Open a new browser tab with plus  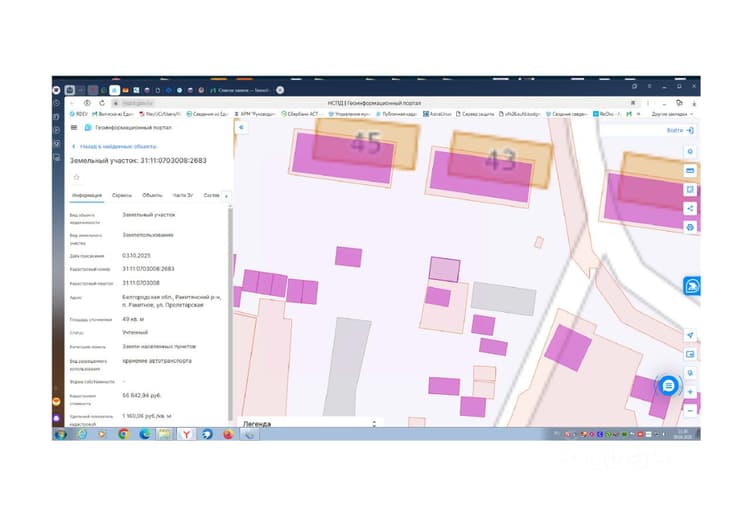pyautogui.click(x=280, y=90)
